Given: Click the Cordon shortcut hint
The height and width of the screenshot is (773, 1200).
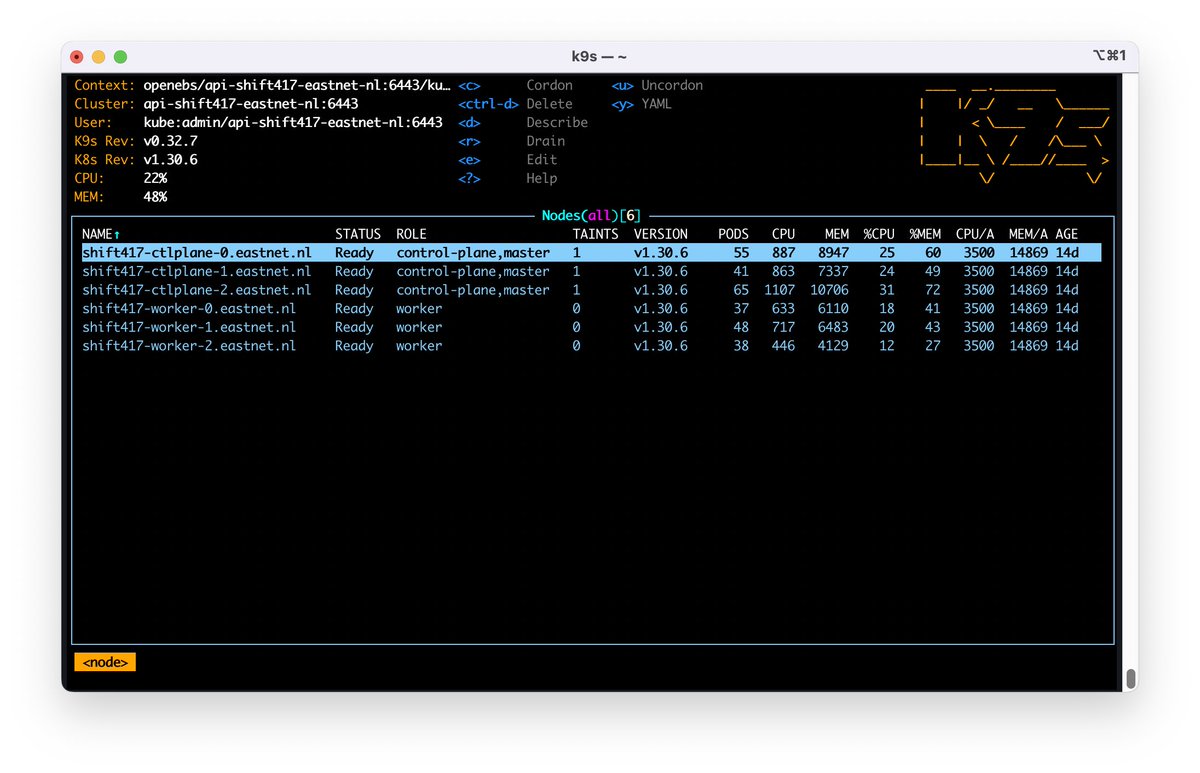Looking at the screenshot, I should pos(549,85).
